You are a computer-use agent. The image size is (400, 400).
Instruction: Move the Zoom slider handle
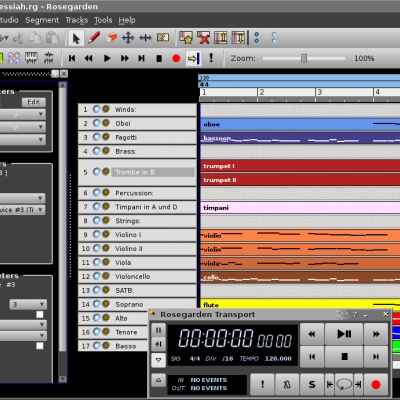(x=304, y=58)
